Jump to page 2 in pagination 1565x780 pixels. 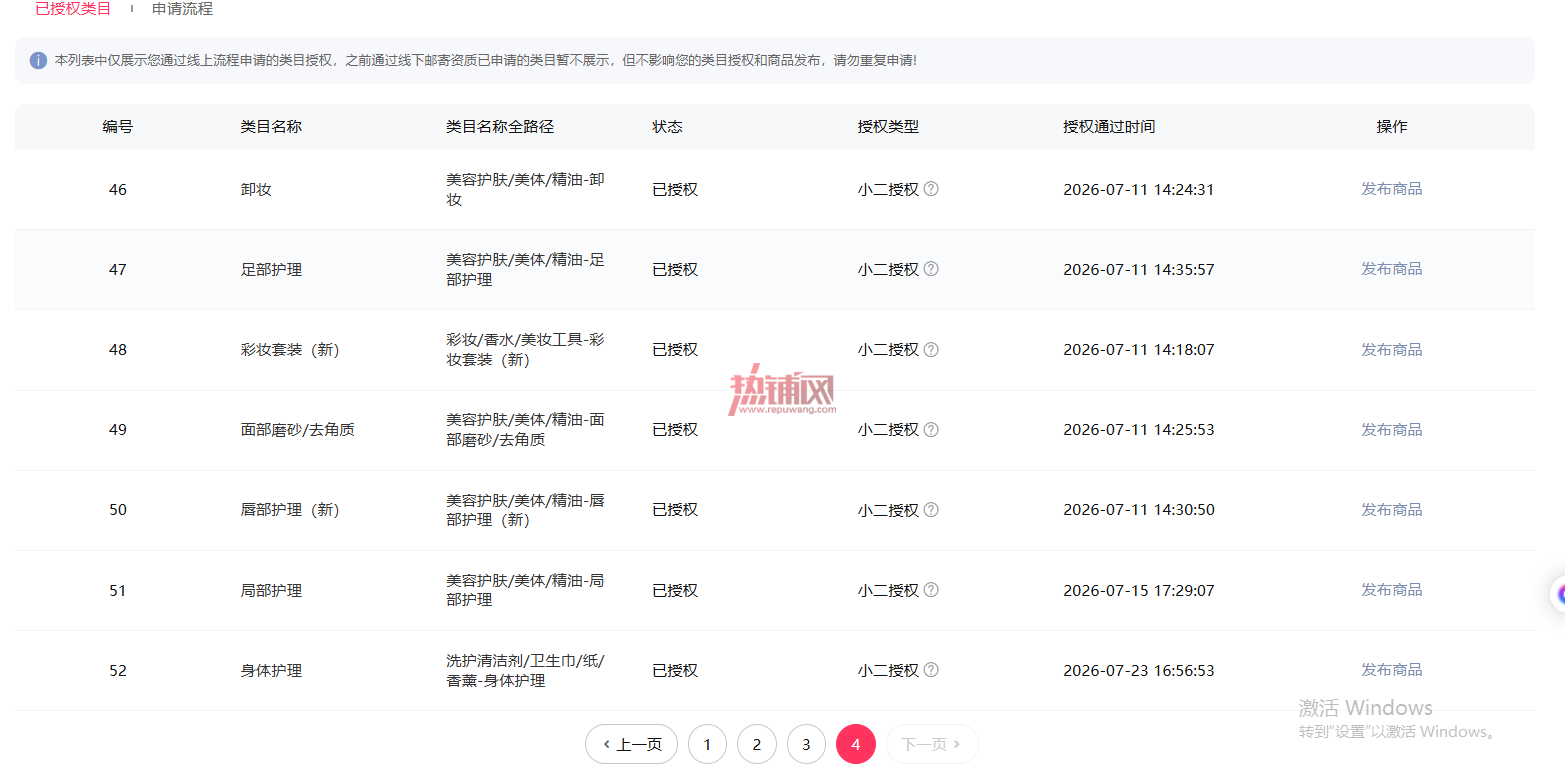pyautogui.click(x=757, y=744)
